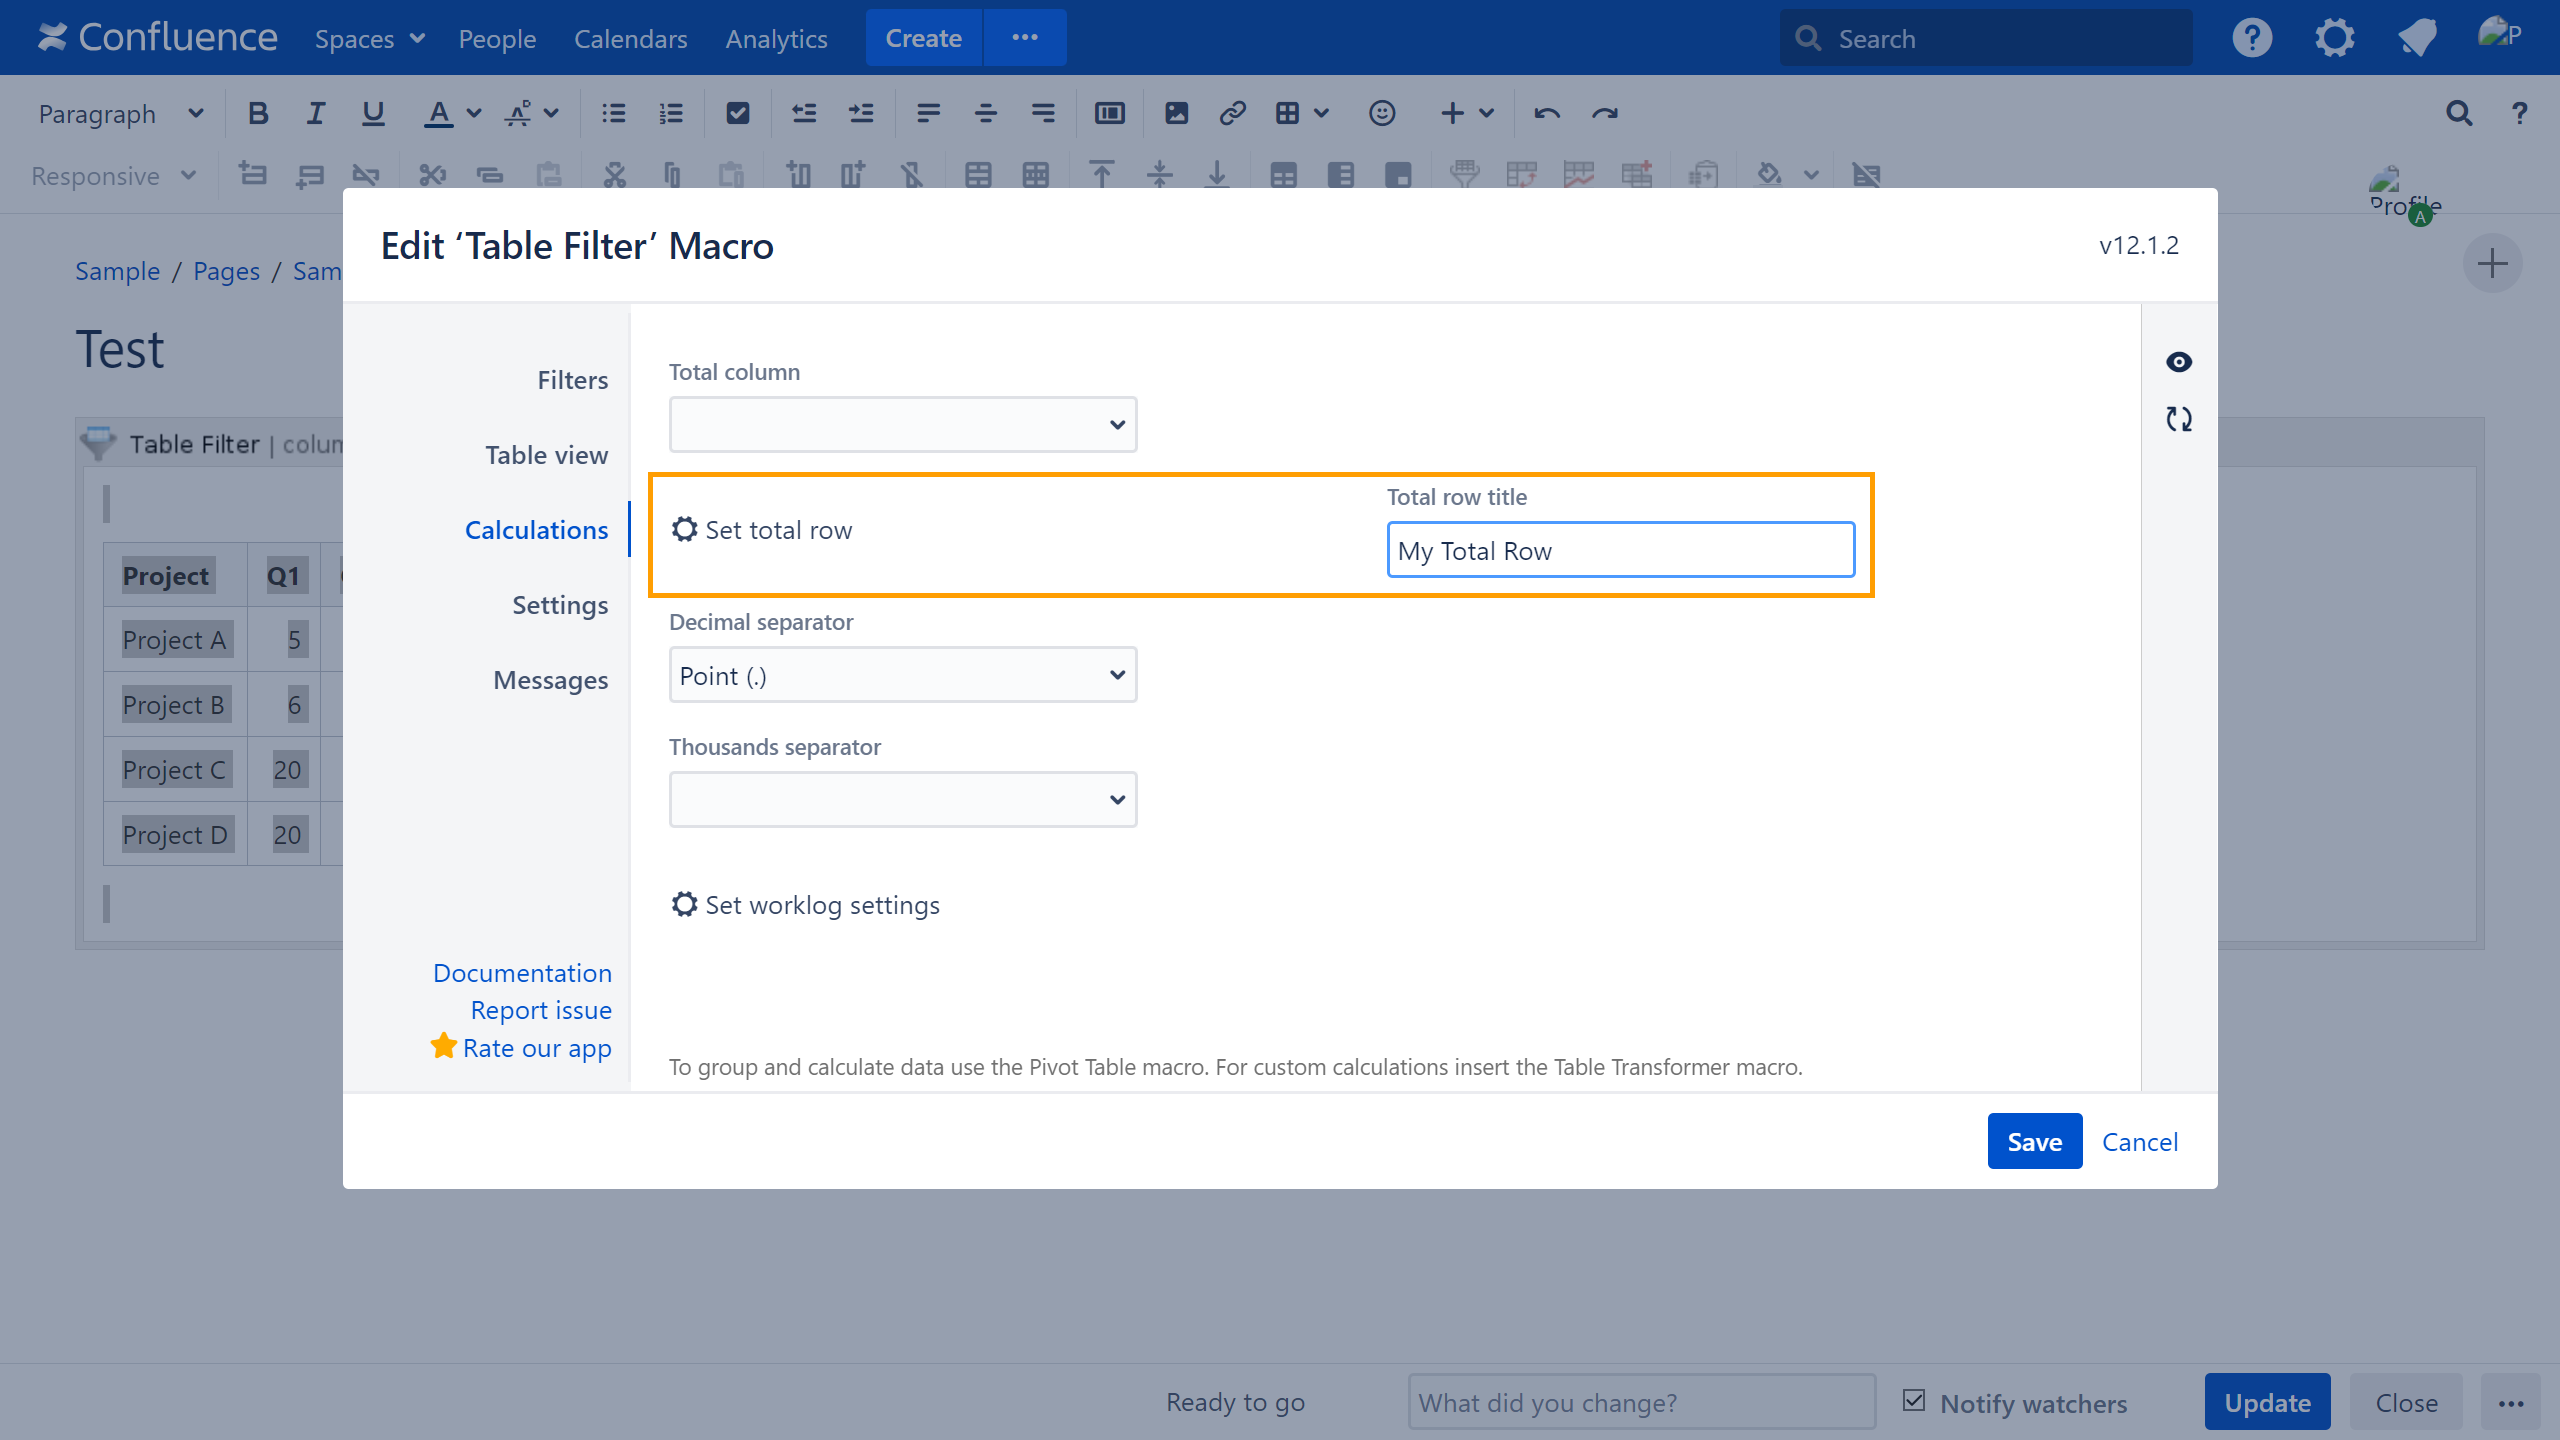
Task: Click the Save button
Action: point(2034,1141)
